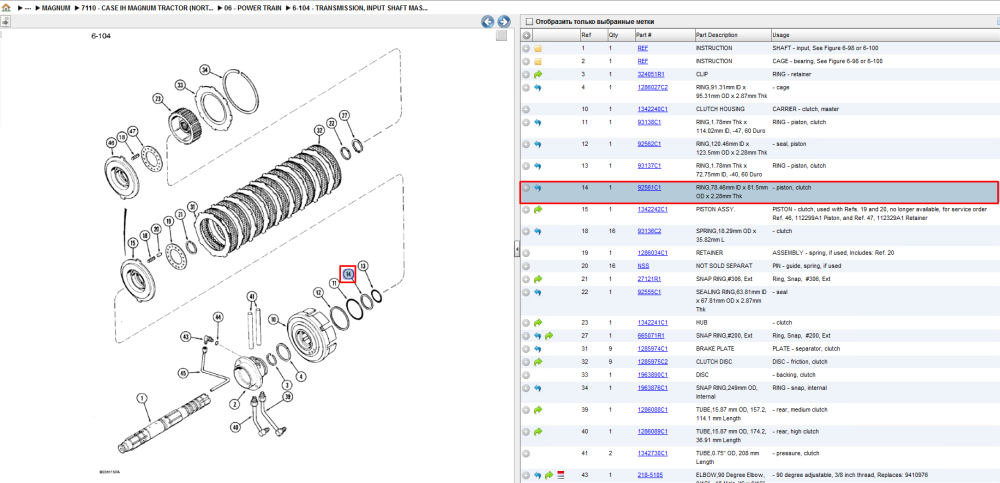Click 'CLUTCH HOUSING' description text

720,109
